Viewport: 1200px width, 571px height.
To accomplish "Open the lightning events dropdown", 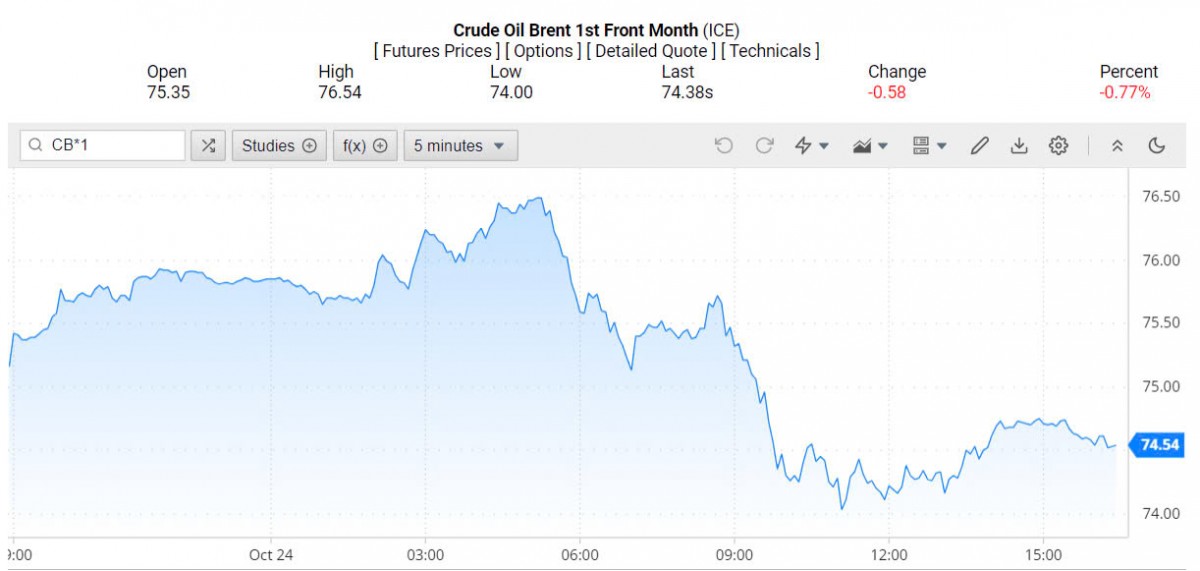I will [811, 146].
